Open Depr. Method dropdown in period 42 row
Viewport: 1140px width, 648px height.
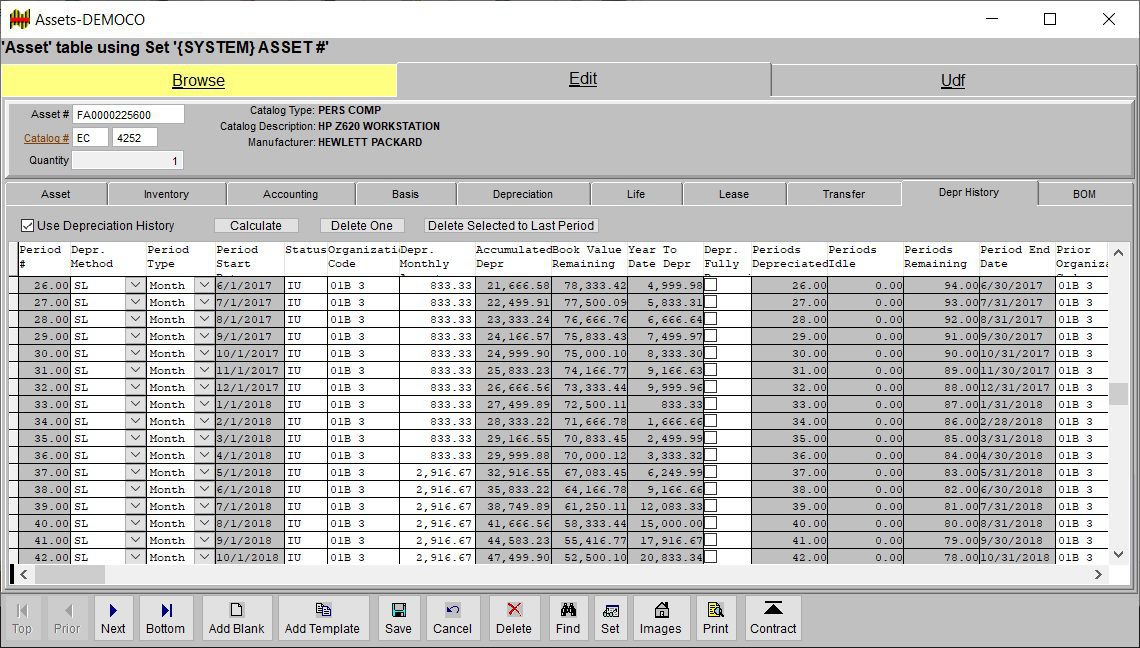pos(135,557)
